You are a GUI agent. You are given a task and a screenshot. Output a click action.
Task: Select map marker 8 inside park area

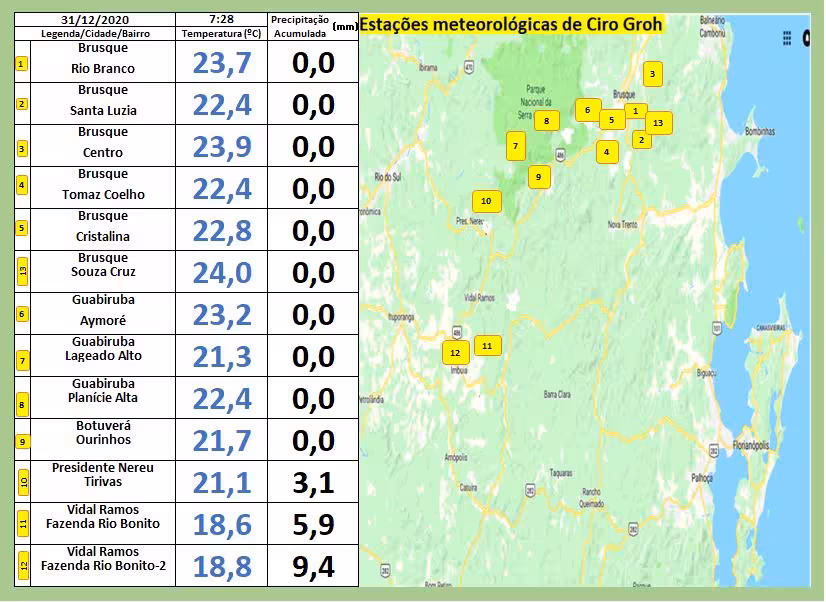547,121
